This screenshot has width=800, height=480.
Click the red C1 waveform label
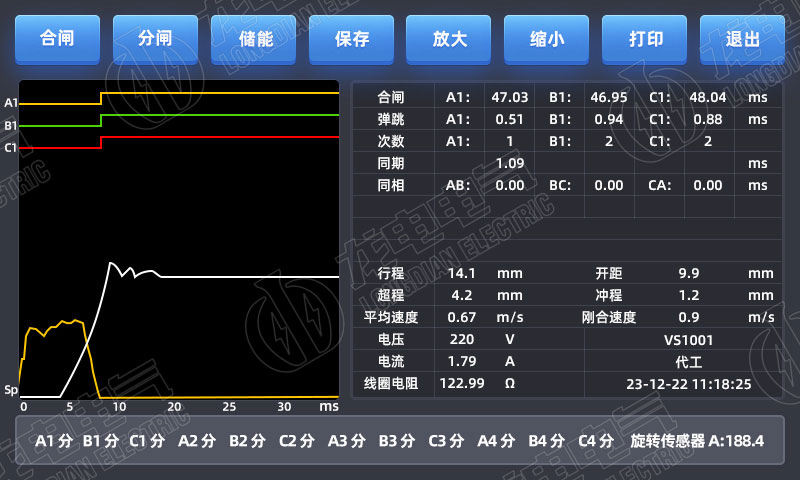(11, 148)
